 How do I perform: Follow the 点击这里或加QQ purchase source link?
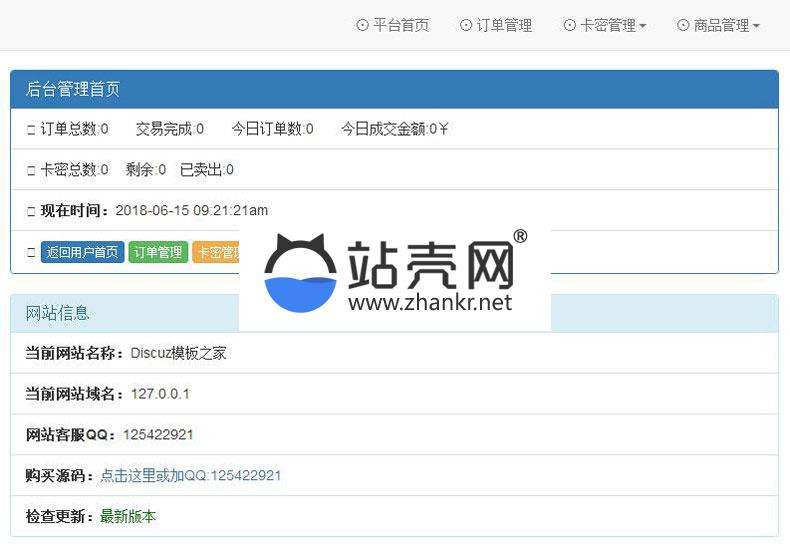(x=190, y=476)
